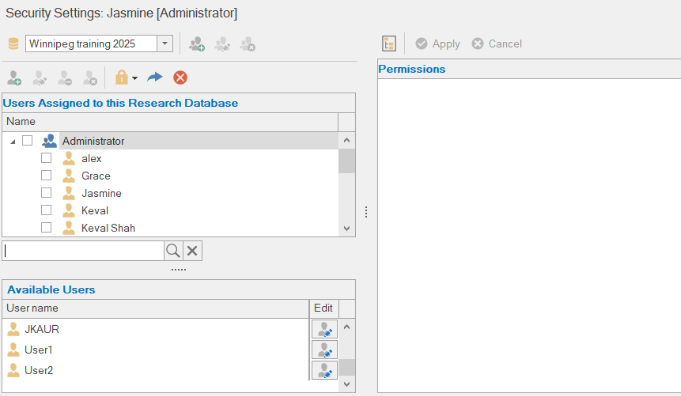Viewport: 681px width, 396px height.
Task: Click the database icon beside Winnipeg training 2025
Action: click(x=13, y=44)
